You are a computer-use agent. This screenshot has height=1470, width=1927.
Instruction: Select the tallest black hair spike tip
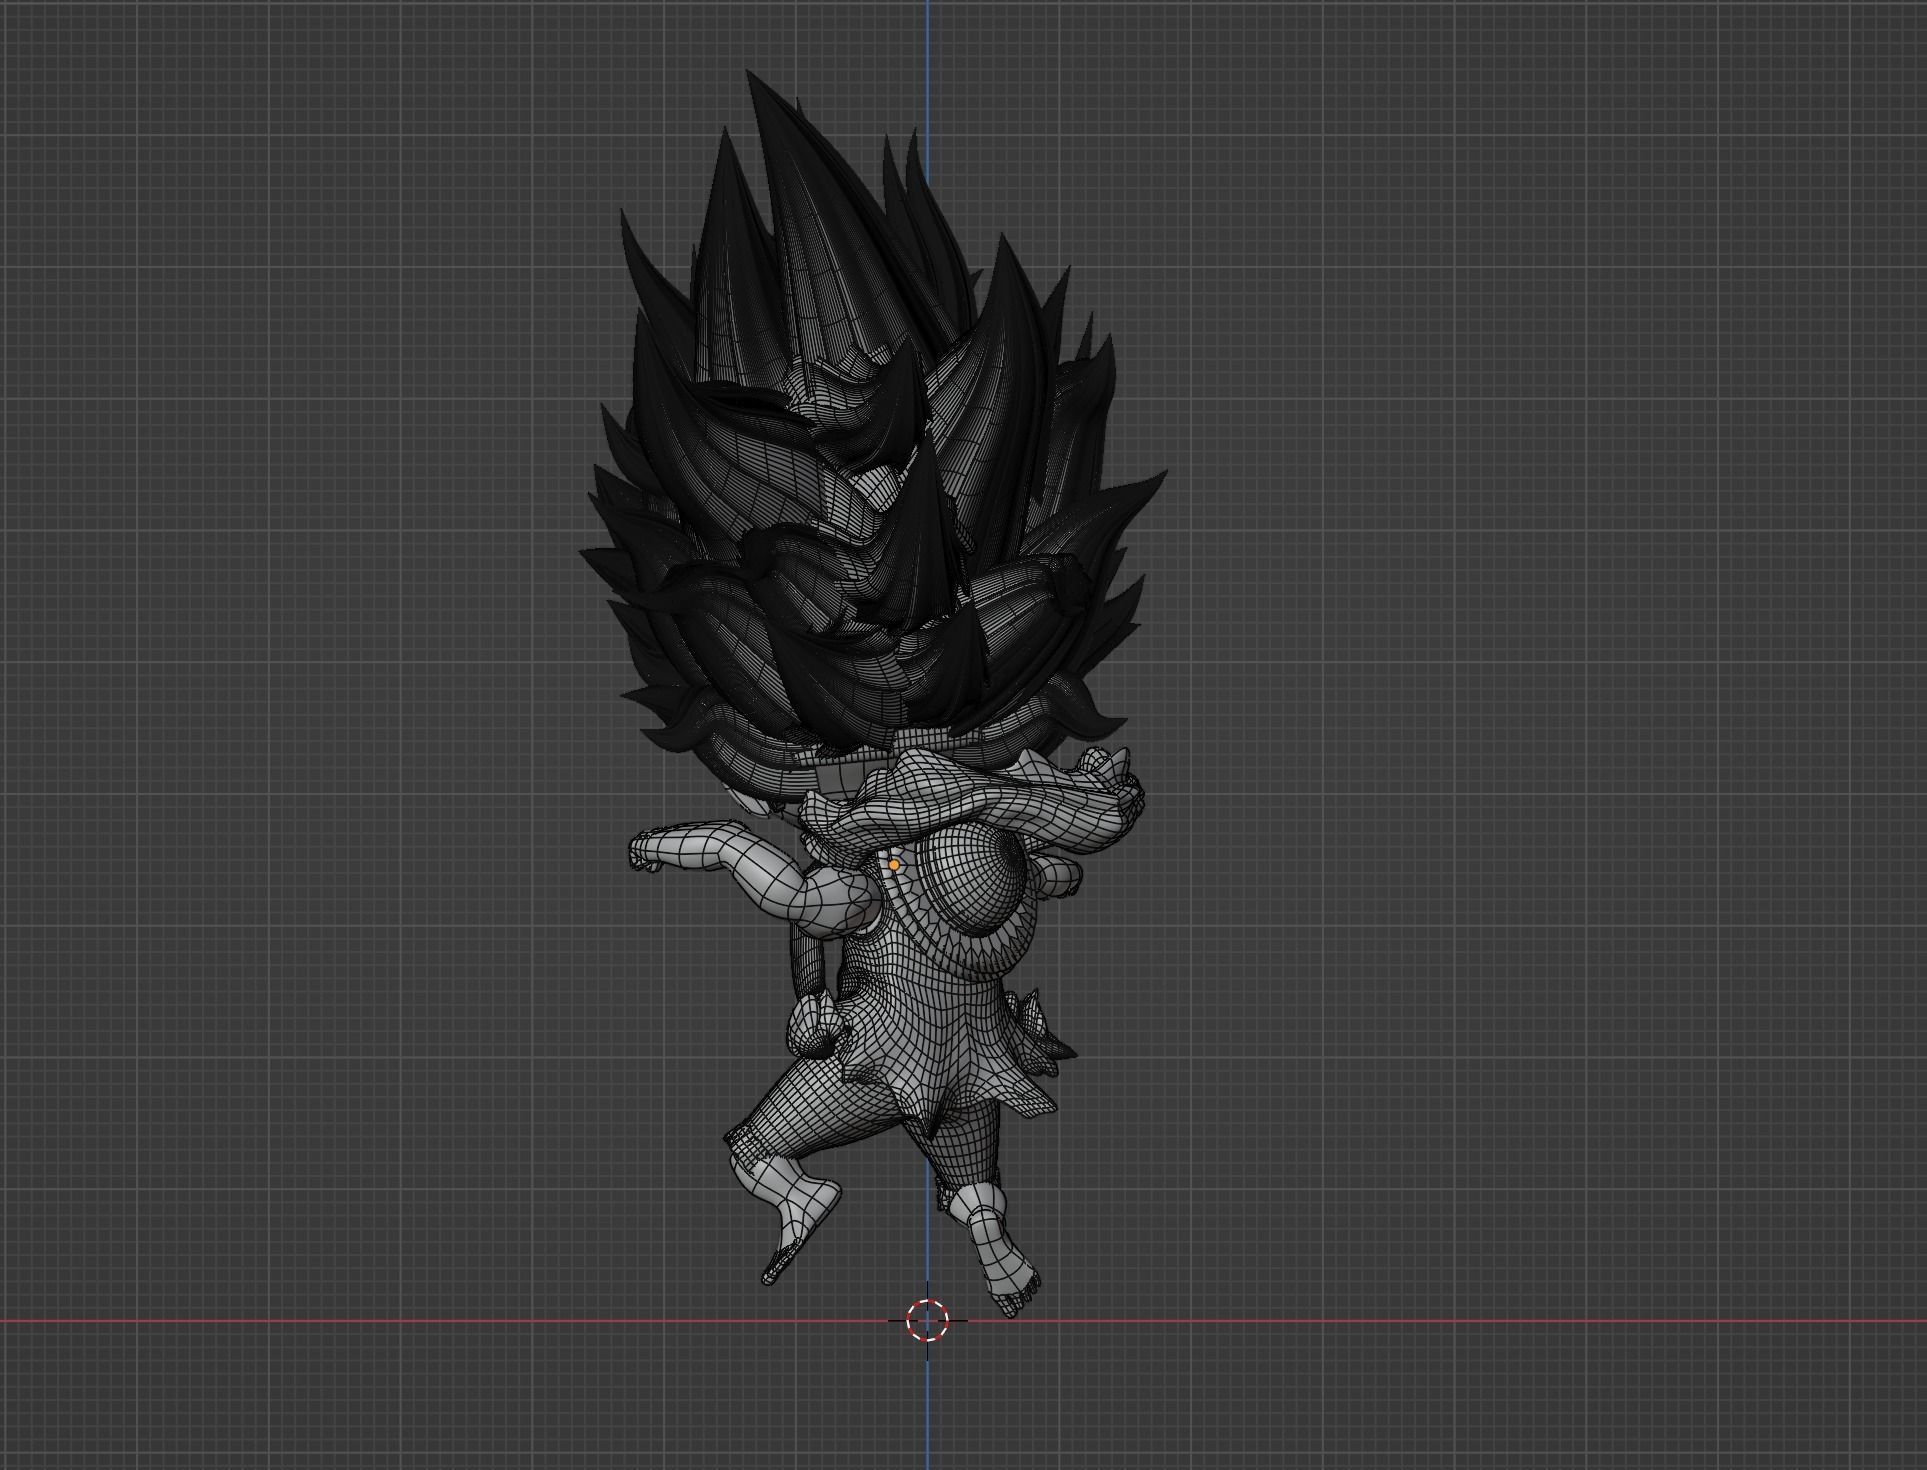tap(750, 76)
